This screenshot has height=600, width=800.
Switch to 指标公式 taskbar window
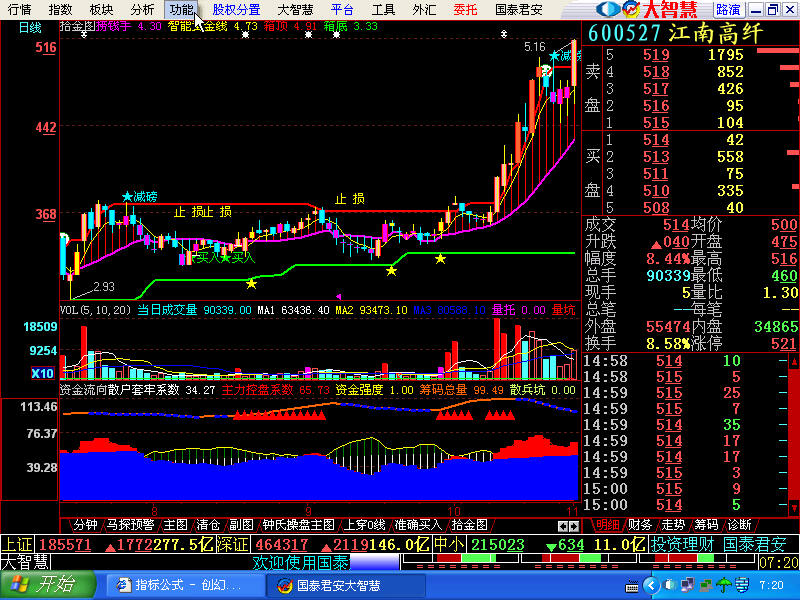(x=184, y=585)
